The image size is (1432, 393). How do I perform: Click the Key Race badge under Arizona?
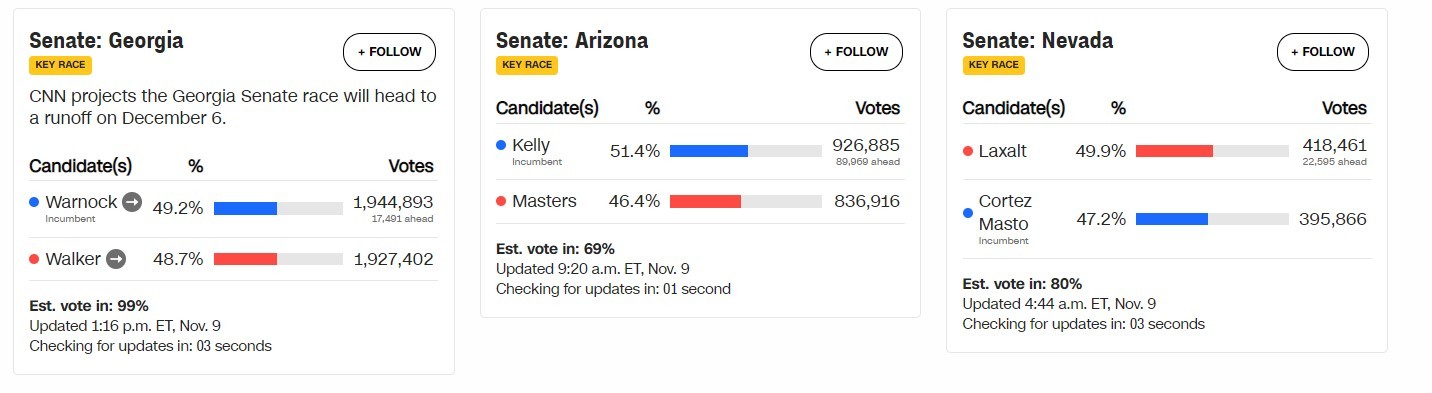pyautogui.click(x=527, y=66)
